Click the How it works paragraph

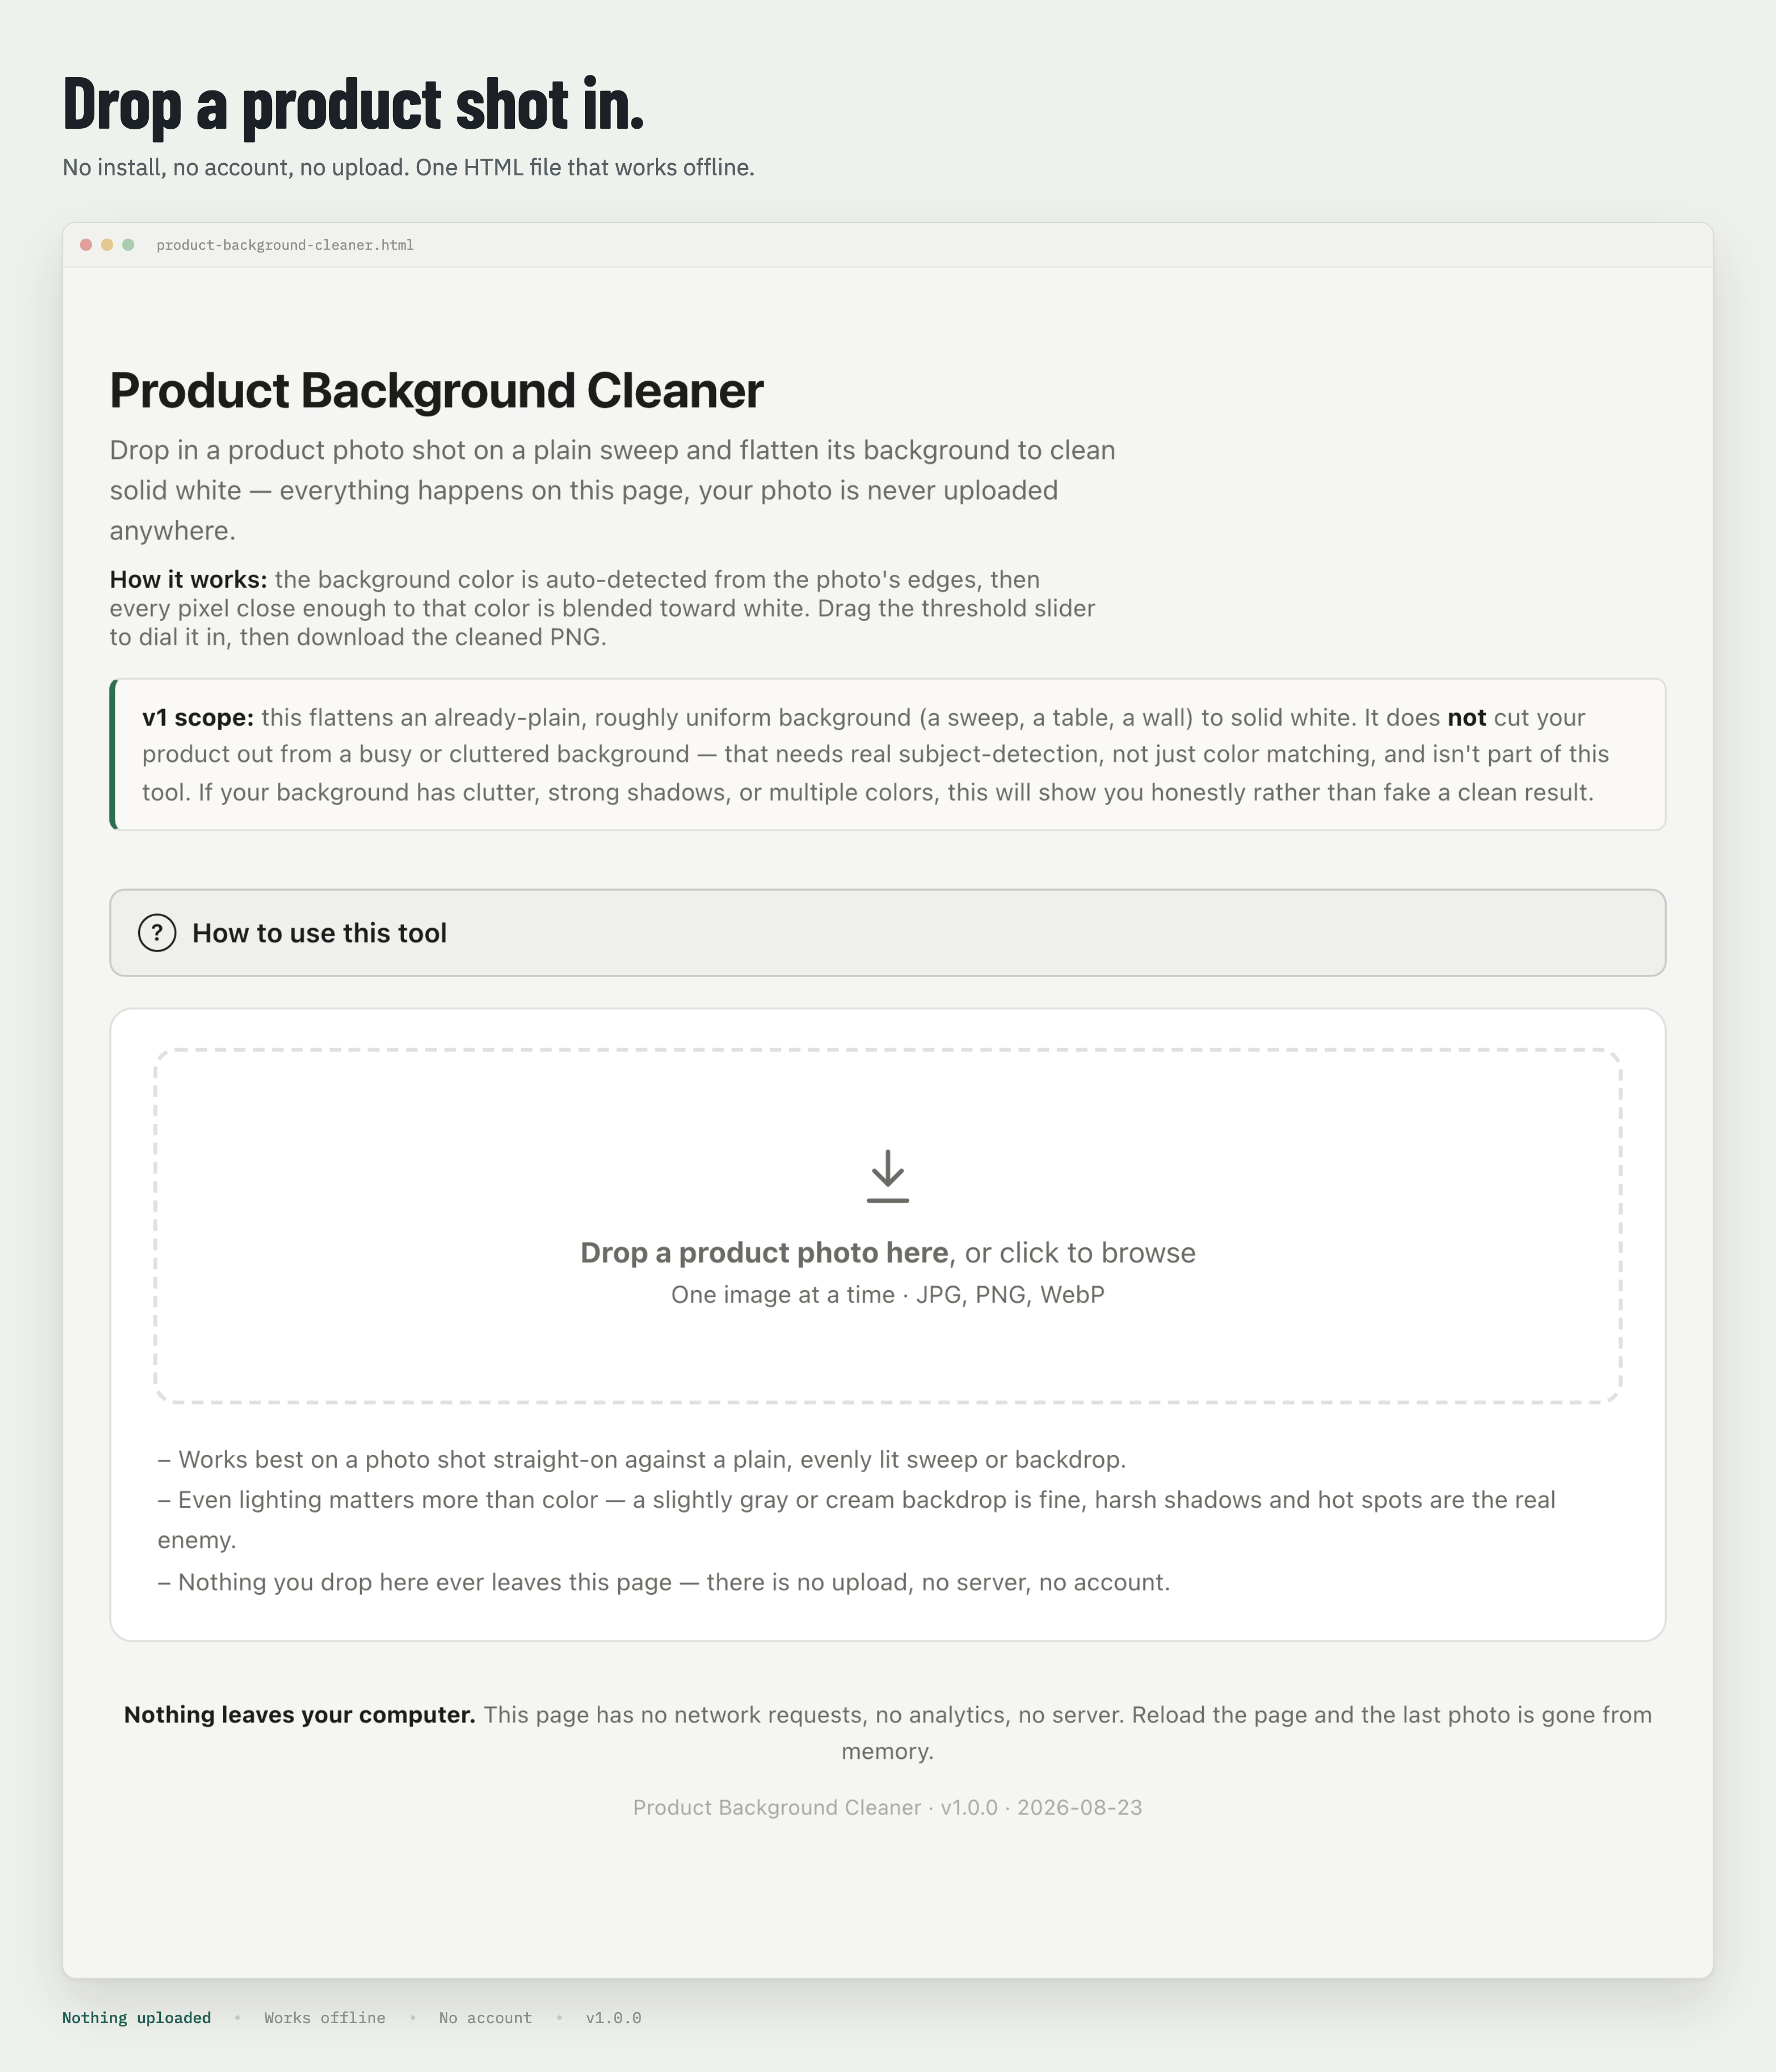point(602,608)
